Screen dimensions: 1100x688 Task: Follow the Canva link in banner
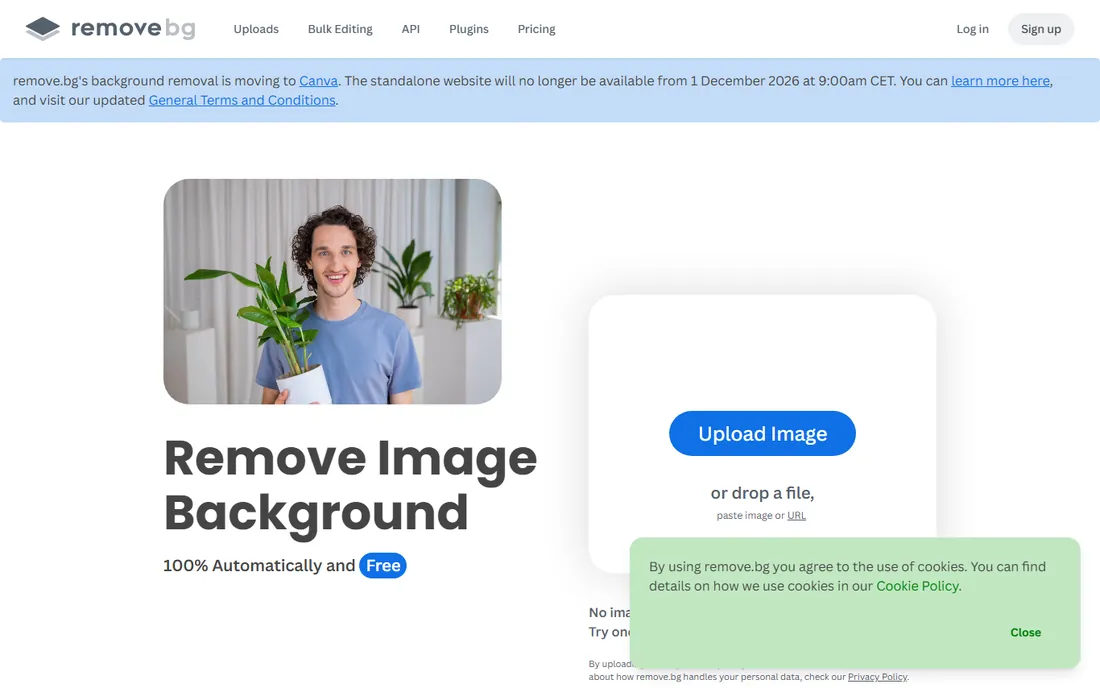(318, 81)
